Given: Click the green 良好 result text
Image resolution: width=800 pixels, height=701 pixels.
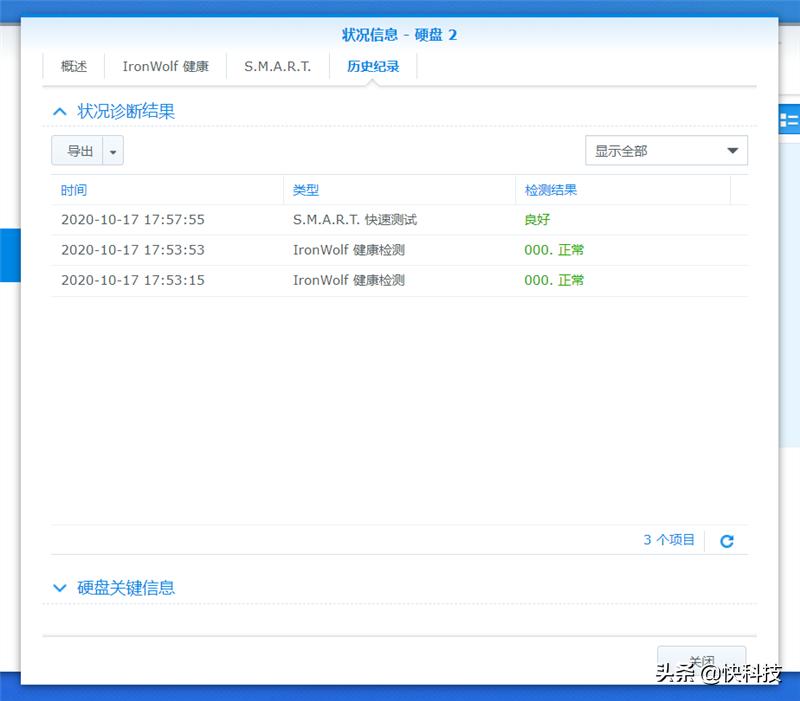Looking at the screenshot, I should point(536,219).
